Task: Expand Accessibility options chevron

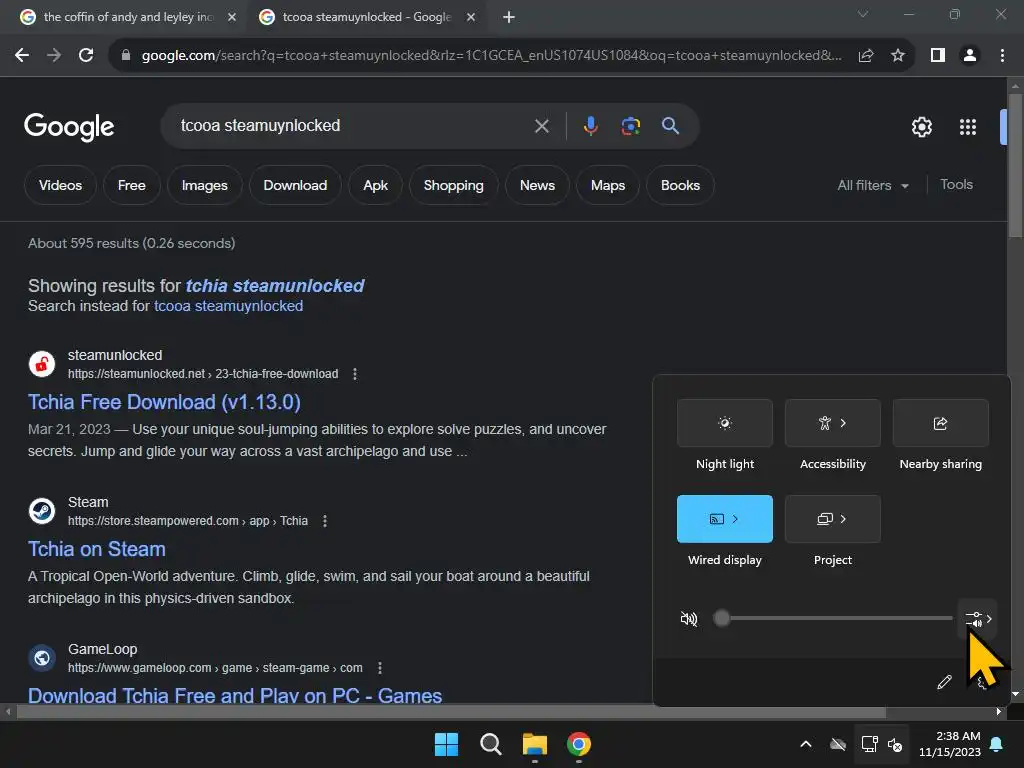Action: 843,423
